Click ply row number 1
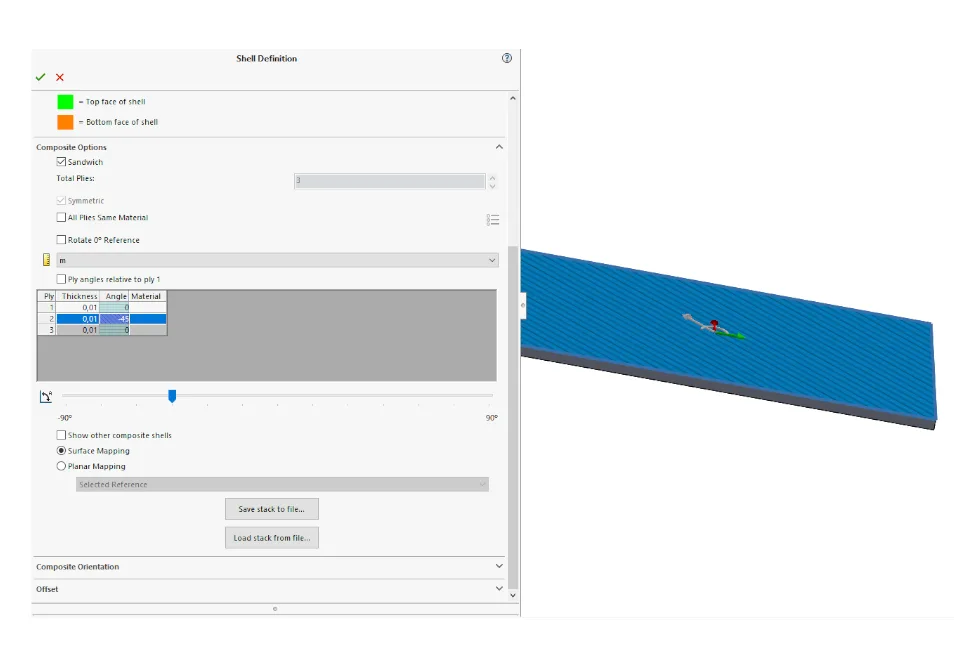Viewport: 954px width, 649px height. click(x=47, y=308)
